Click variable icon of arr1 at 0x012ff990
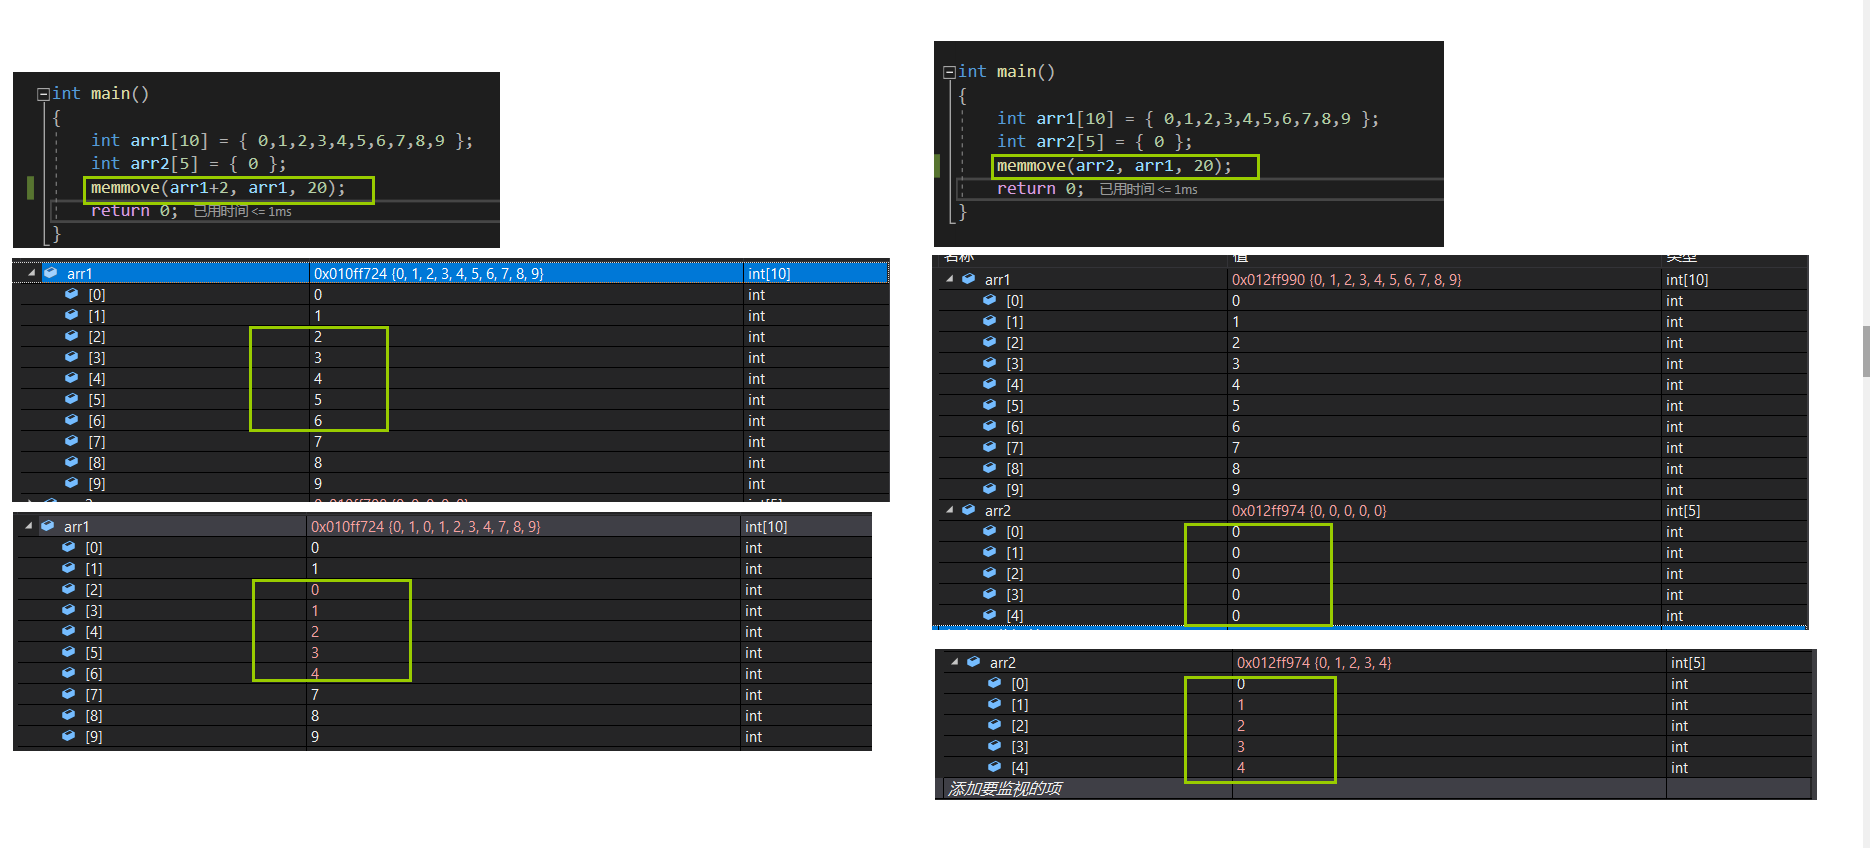This screenshot has height=848, width=1870. 968,279
